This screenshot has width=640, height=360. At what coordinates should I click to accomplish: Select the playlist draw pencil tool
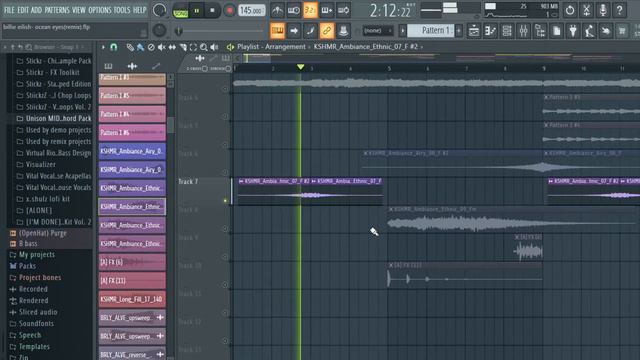pos(130,47)
